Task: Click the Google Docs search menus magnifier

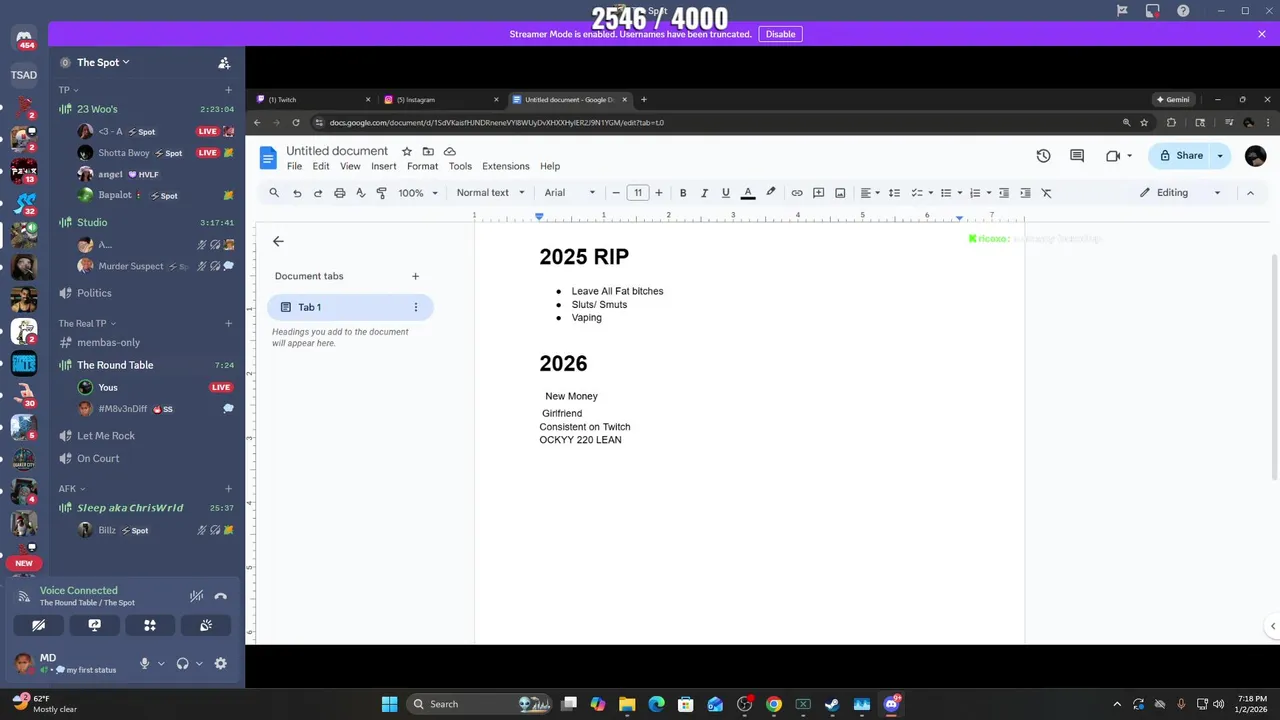Action: point(274,193)
